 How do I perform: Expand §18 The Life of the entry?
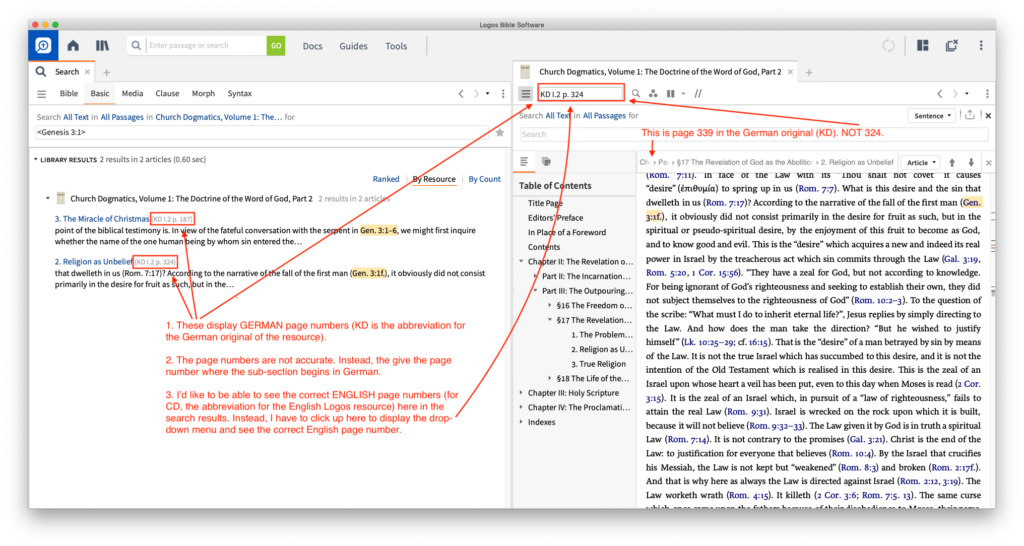click(549, 378)
